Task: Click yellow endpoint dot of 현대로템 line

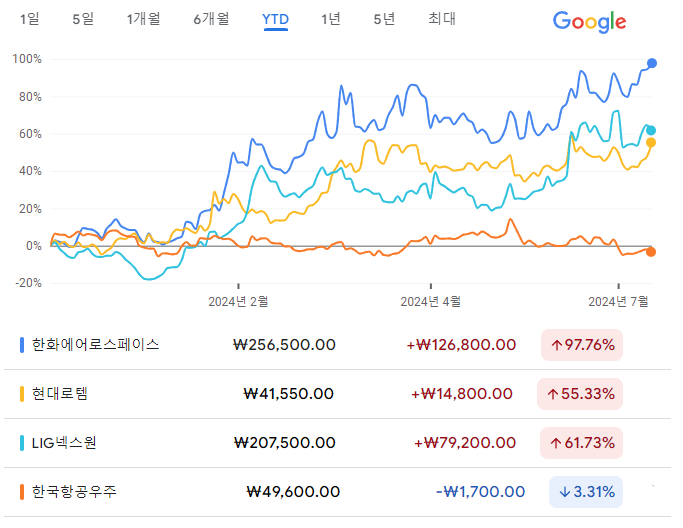Action: click(x=651, y=142)
